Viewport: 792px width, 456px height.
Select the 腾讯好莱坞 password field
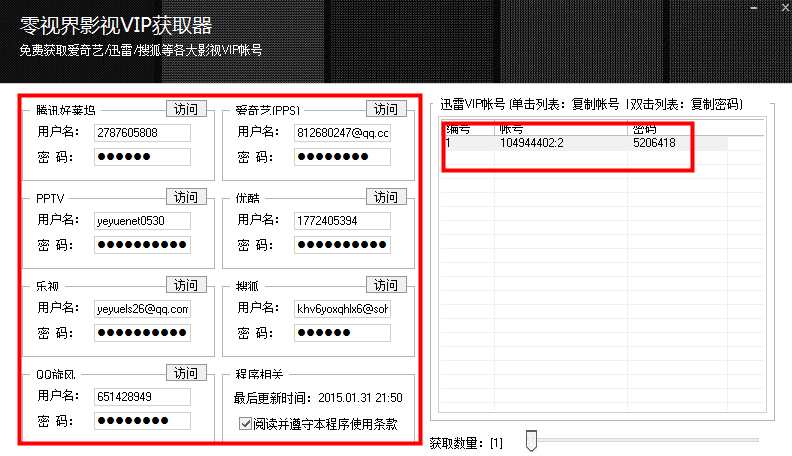coord(142,157)
